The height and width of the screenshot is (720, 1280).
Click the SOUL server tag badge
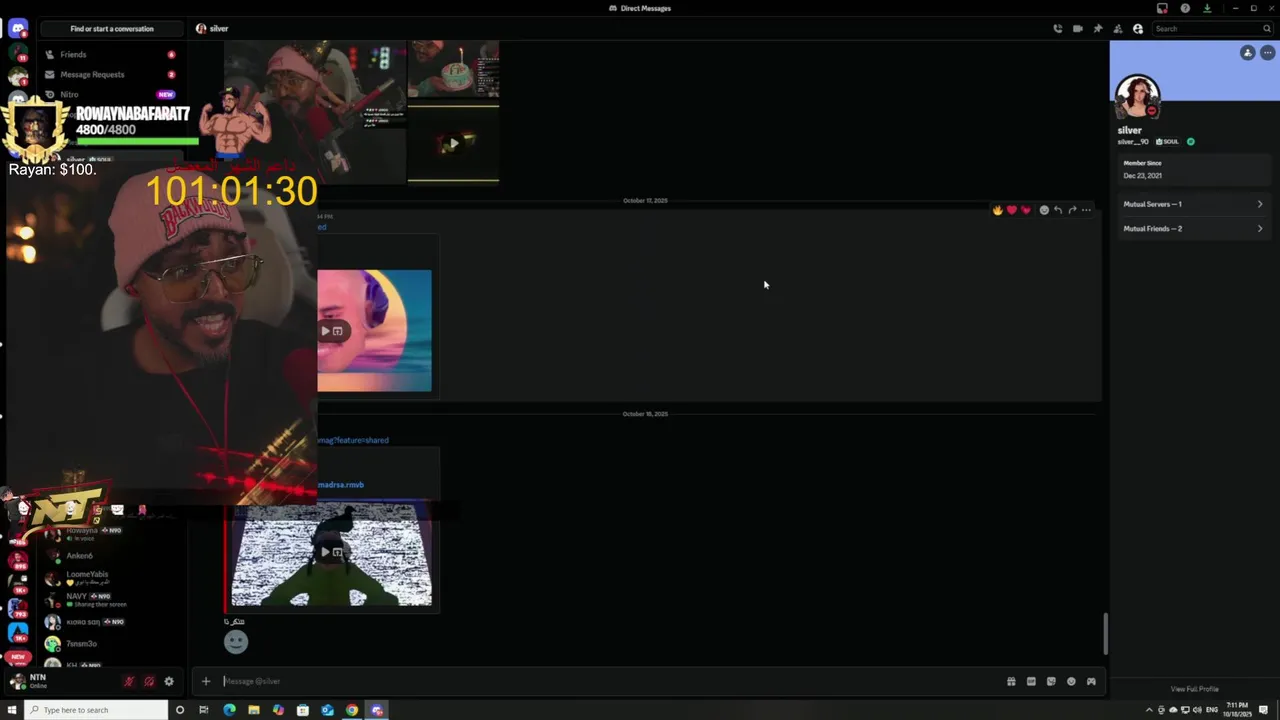pyautogui.click(x=1168, y=142)
